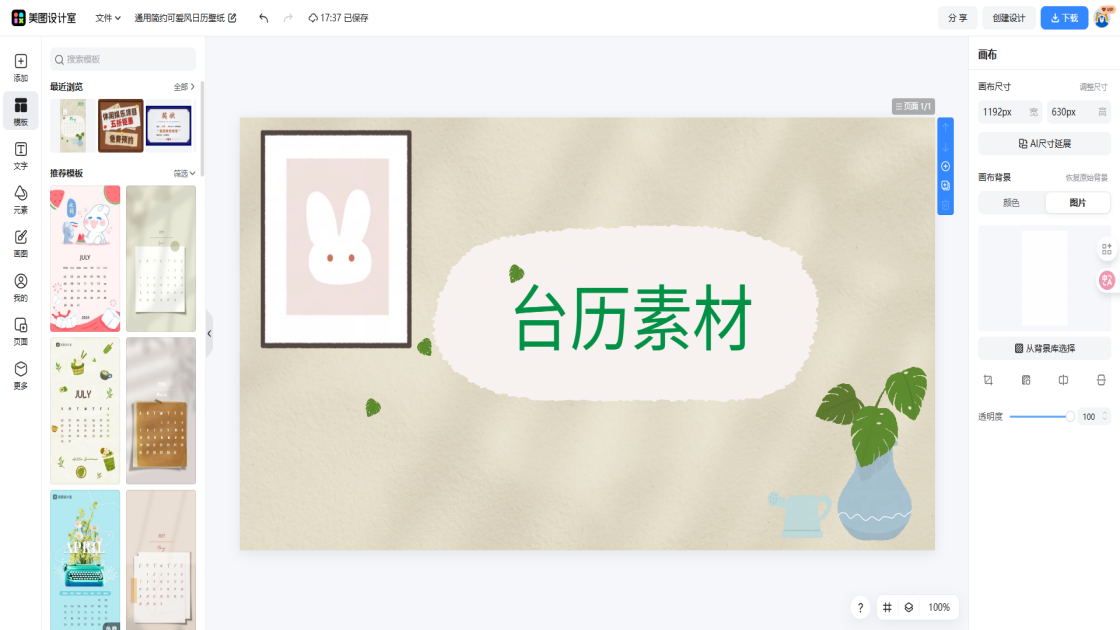Select the 图片 (Image) background option
Image resolution: width=1120 pixels, height=630 pixels.
(x=1077, y=203)
